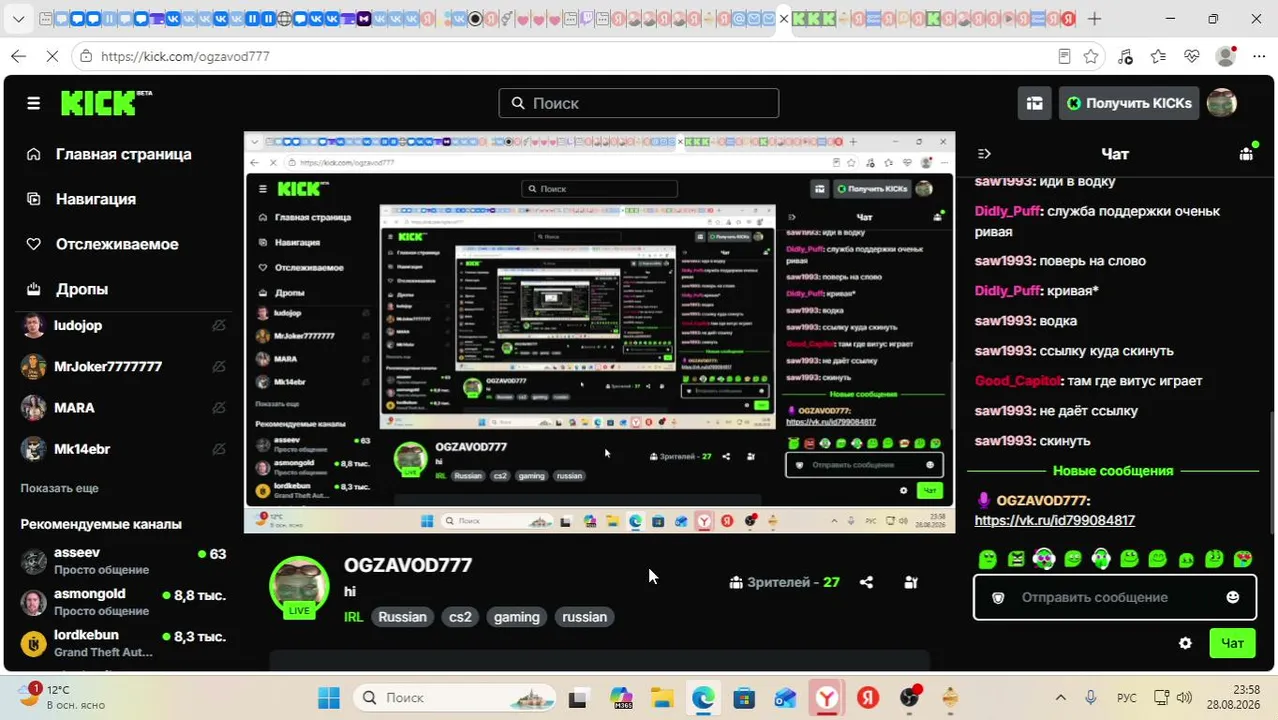Open the user profile avatar menu
The width and height of the screenshot is (1278, 720).
click(1222, 102)
